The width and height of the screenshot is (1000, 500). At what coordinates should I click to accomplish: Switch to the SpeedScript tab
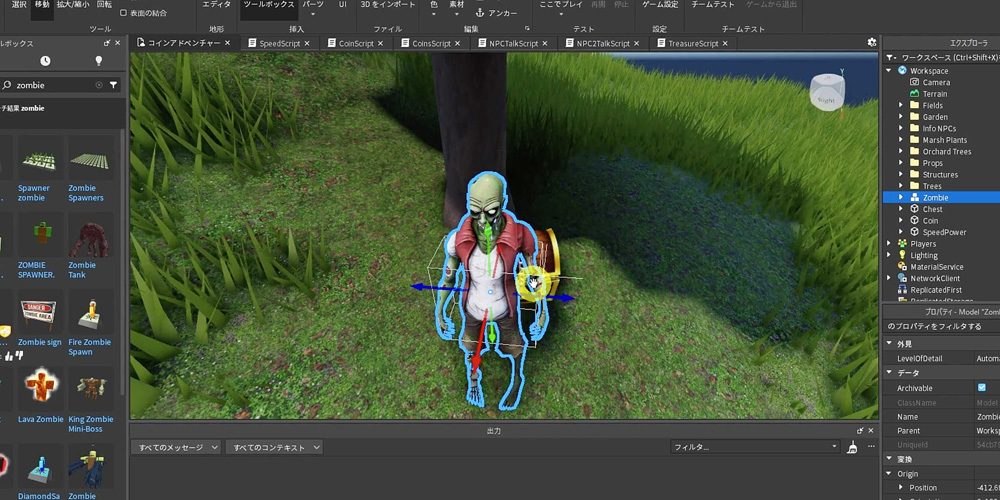pos(279,43)
